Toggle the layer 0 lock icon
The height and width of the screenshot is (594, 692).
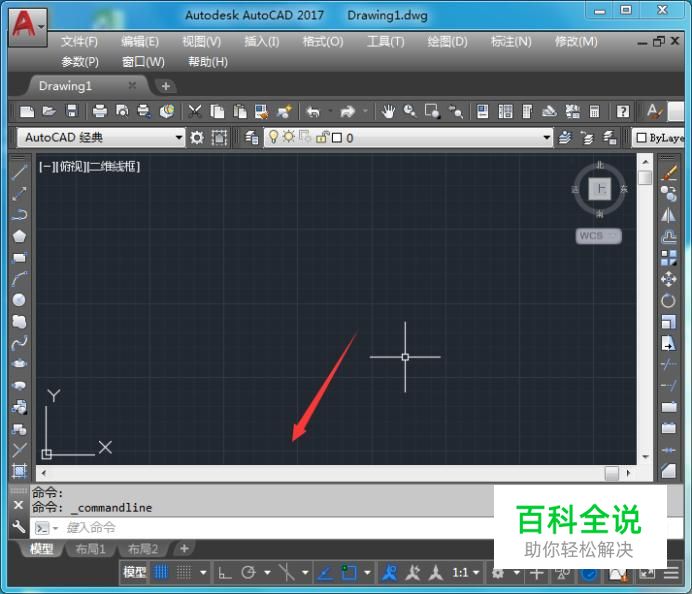coord(322,137)
